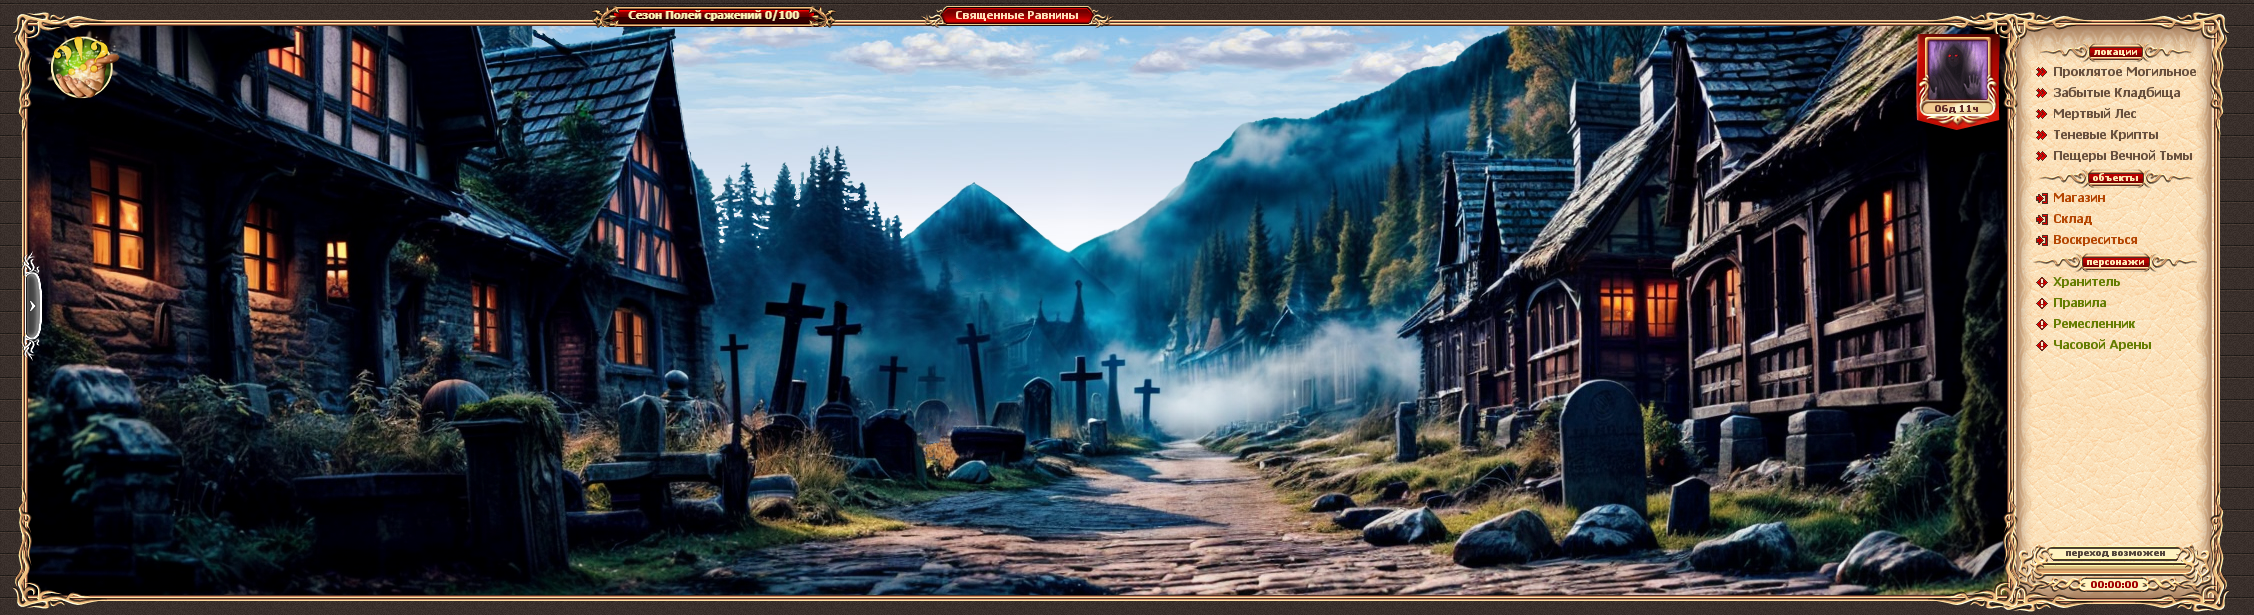
Task: Click the переход возможен status label
Action: (2114, 553)
